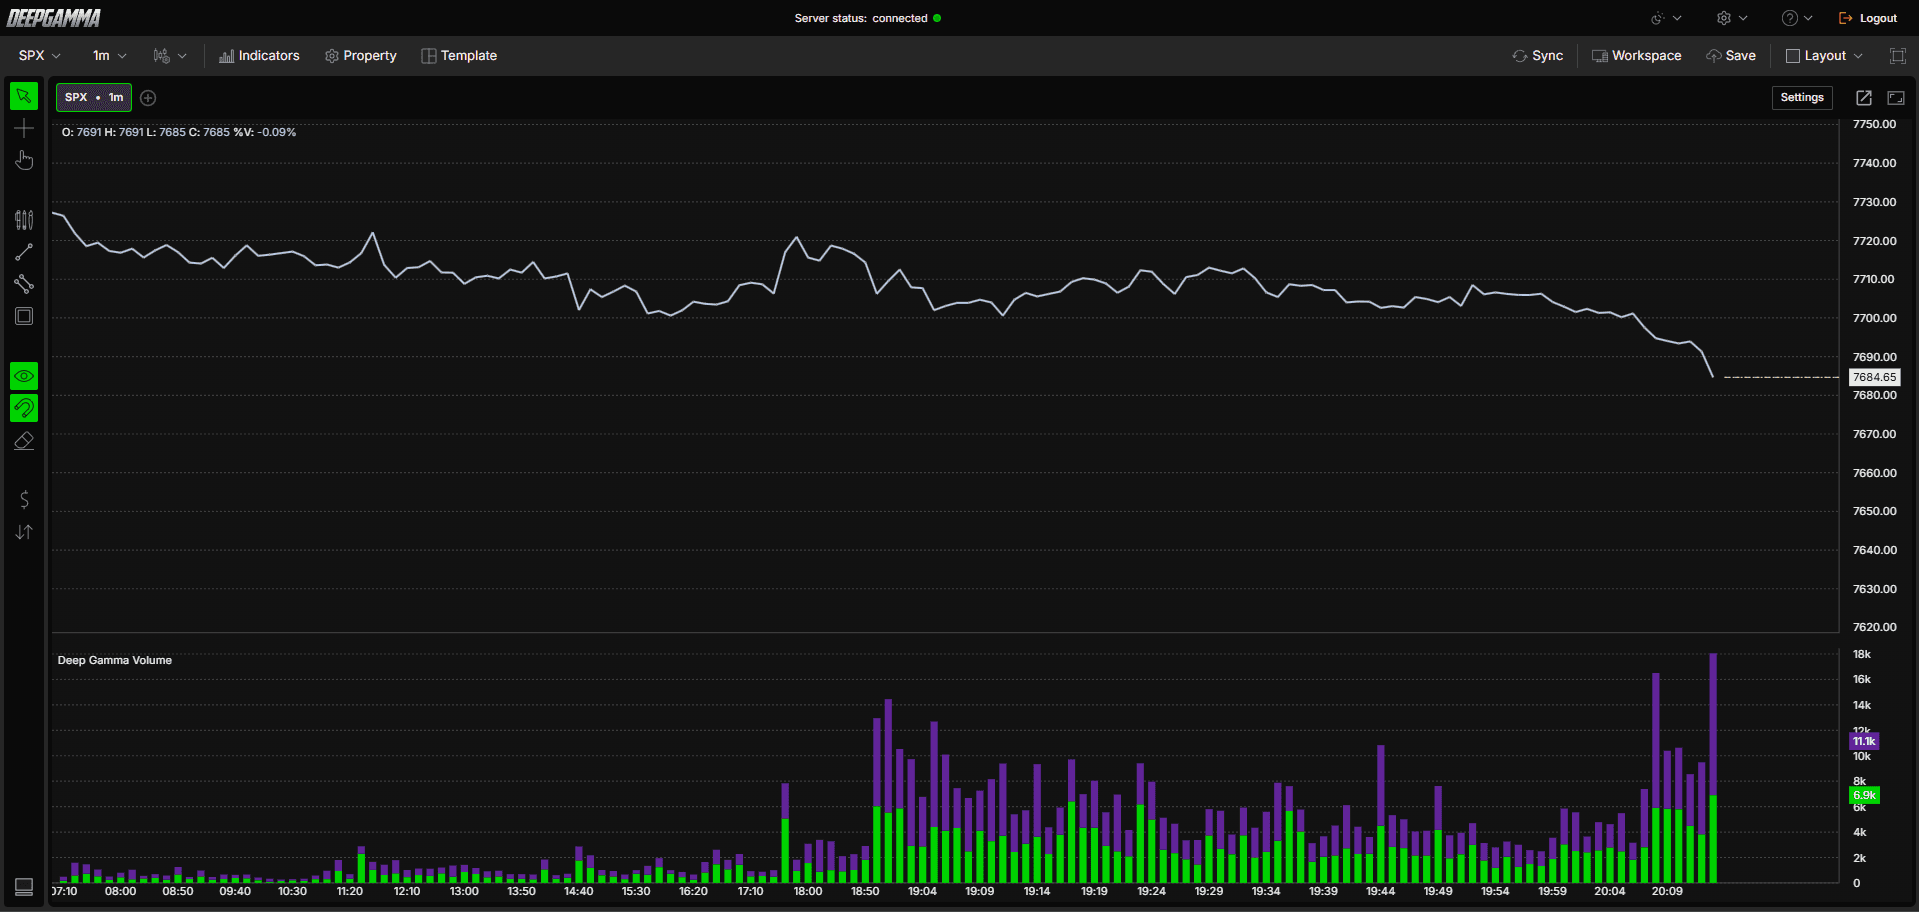Open the drawing brushes tool
Image resolution: width=1919 pixels, height=912 pixels.
pos(24,220)
